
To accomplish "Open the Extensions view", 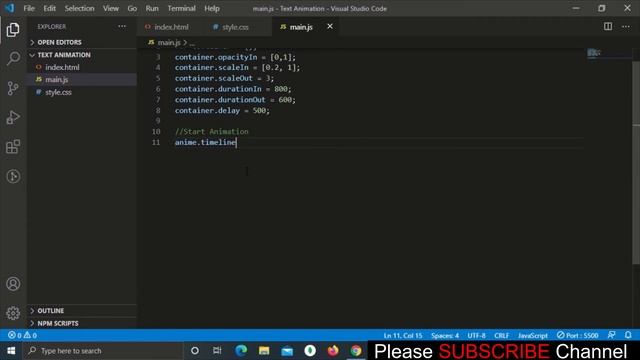I will 13,147.
